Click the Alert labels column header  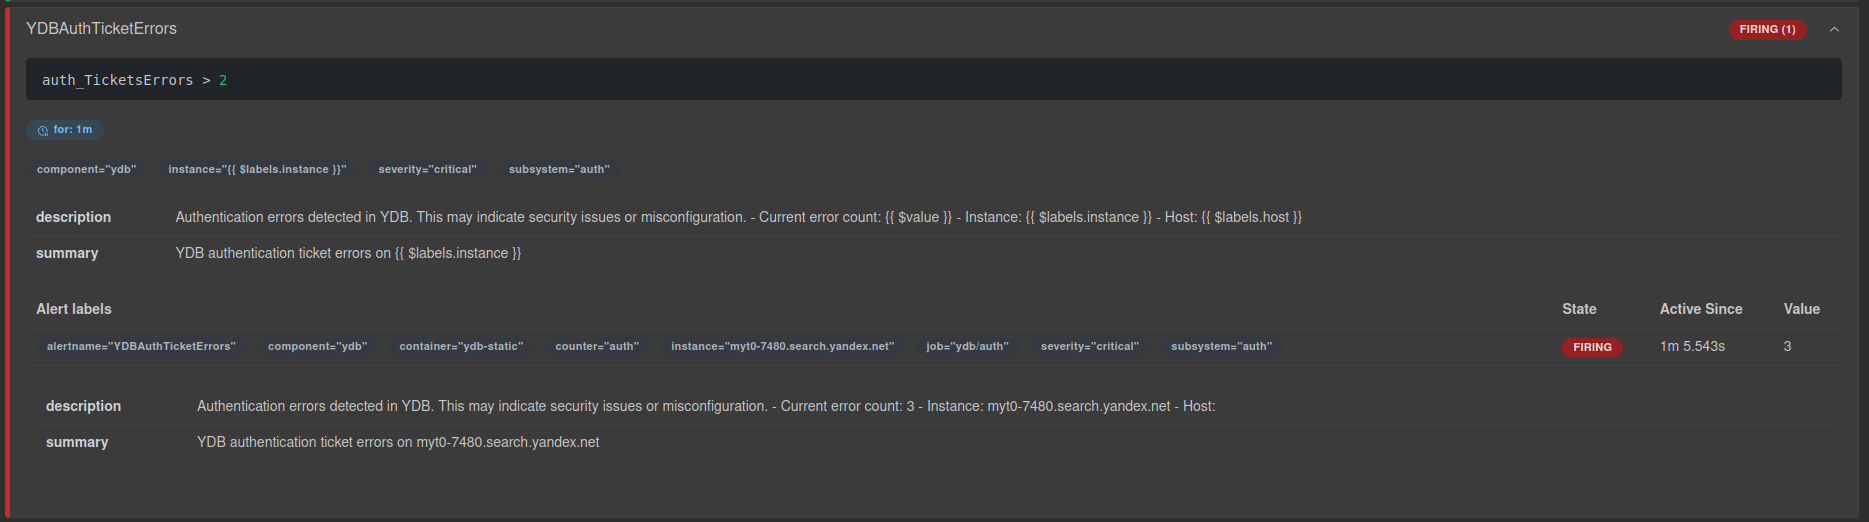point(74,309)
